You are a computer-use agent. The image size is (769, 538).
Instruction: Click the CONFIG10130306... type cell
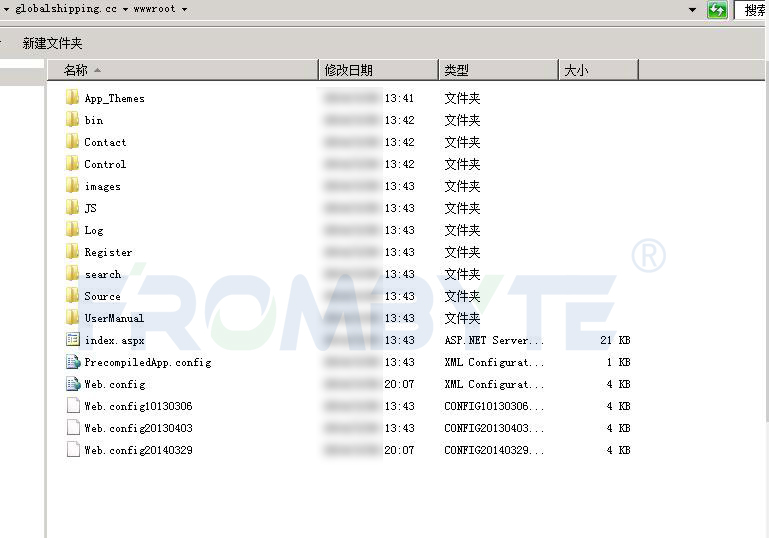pyautogui.click(x=494, y=406)
